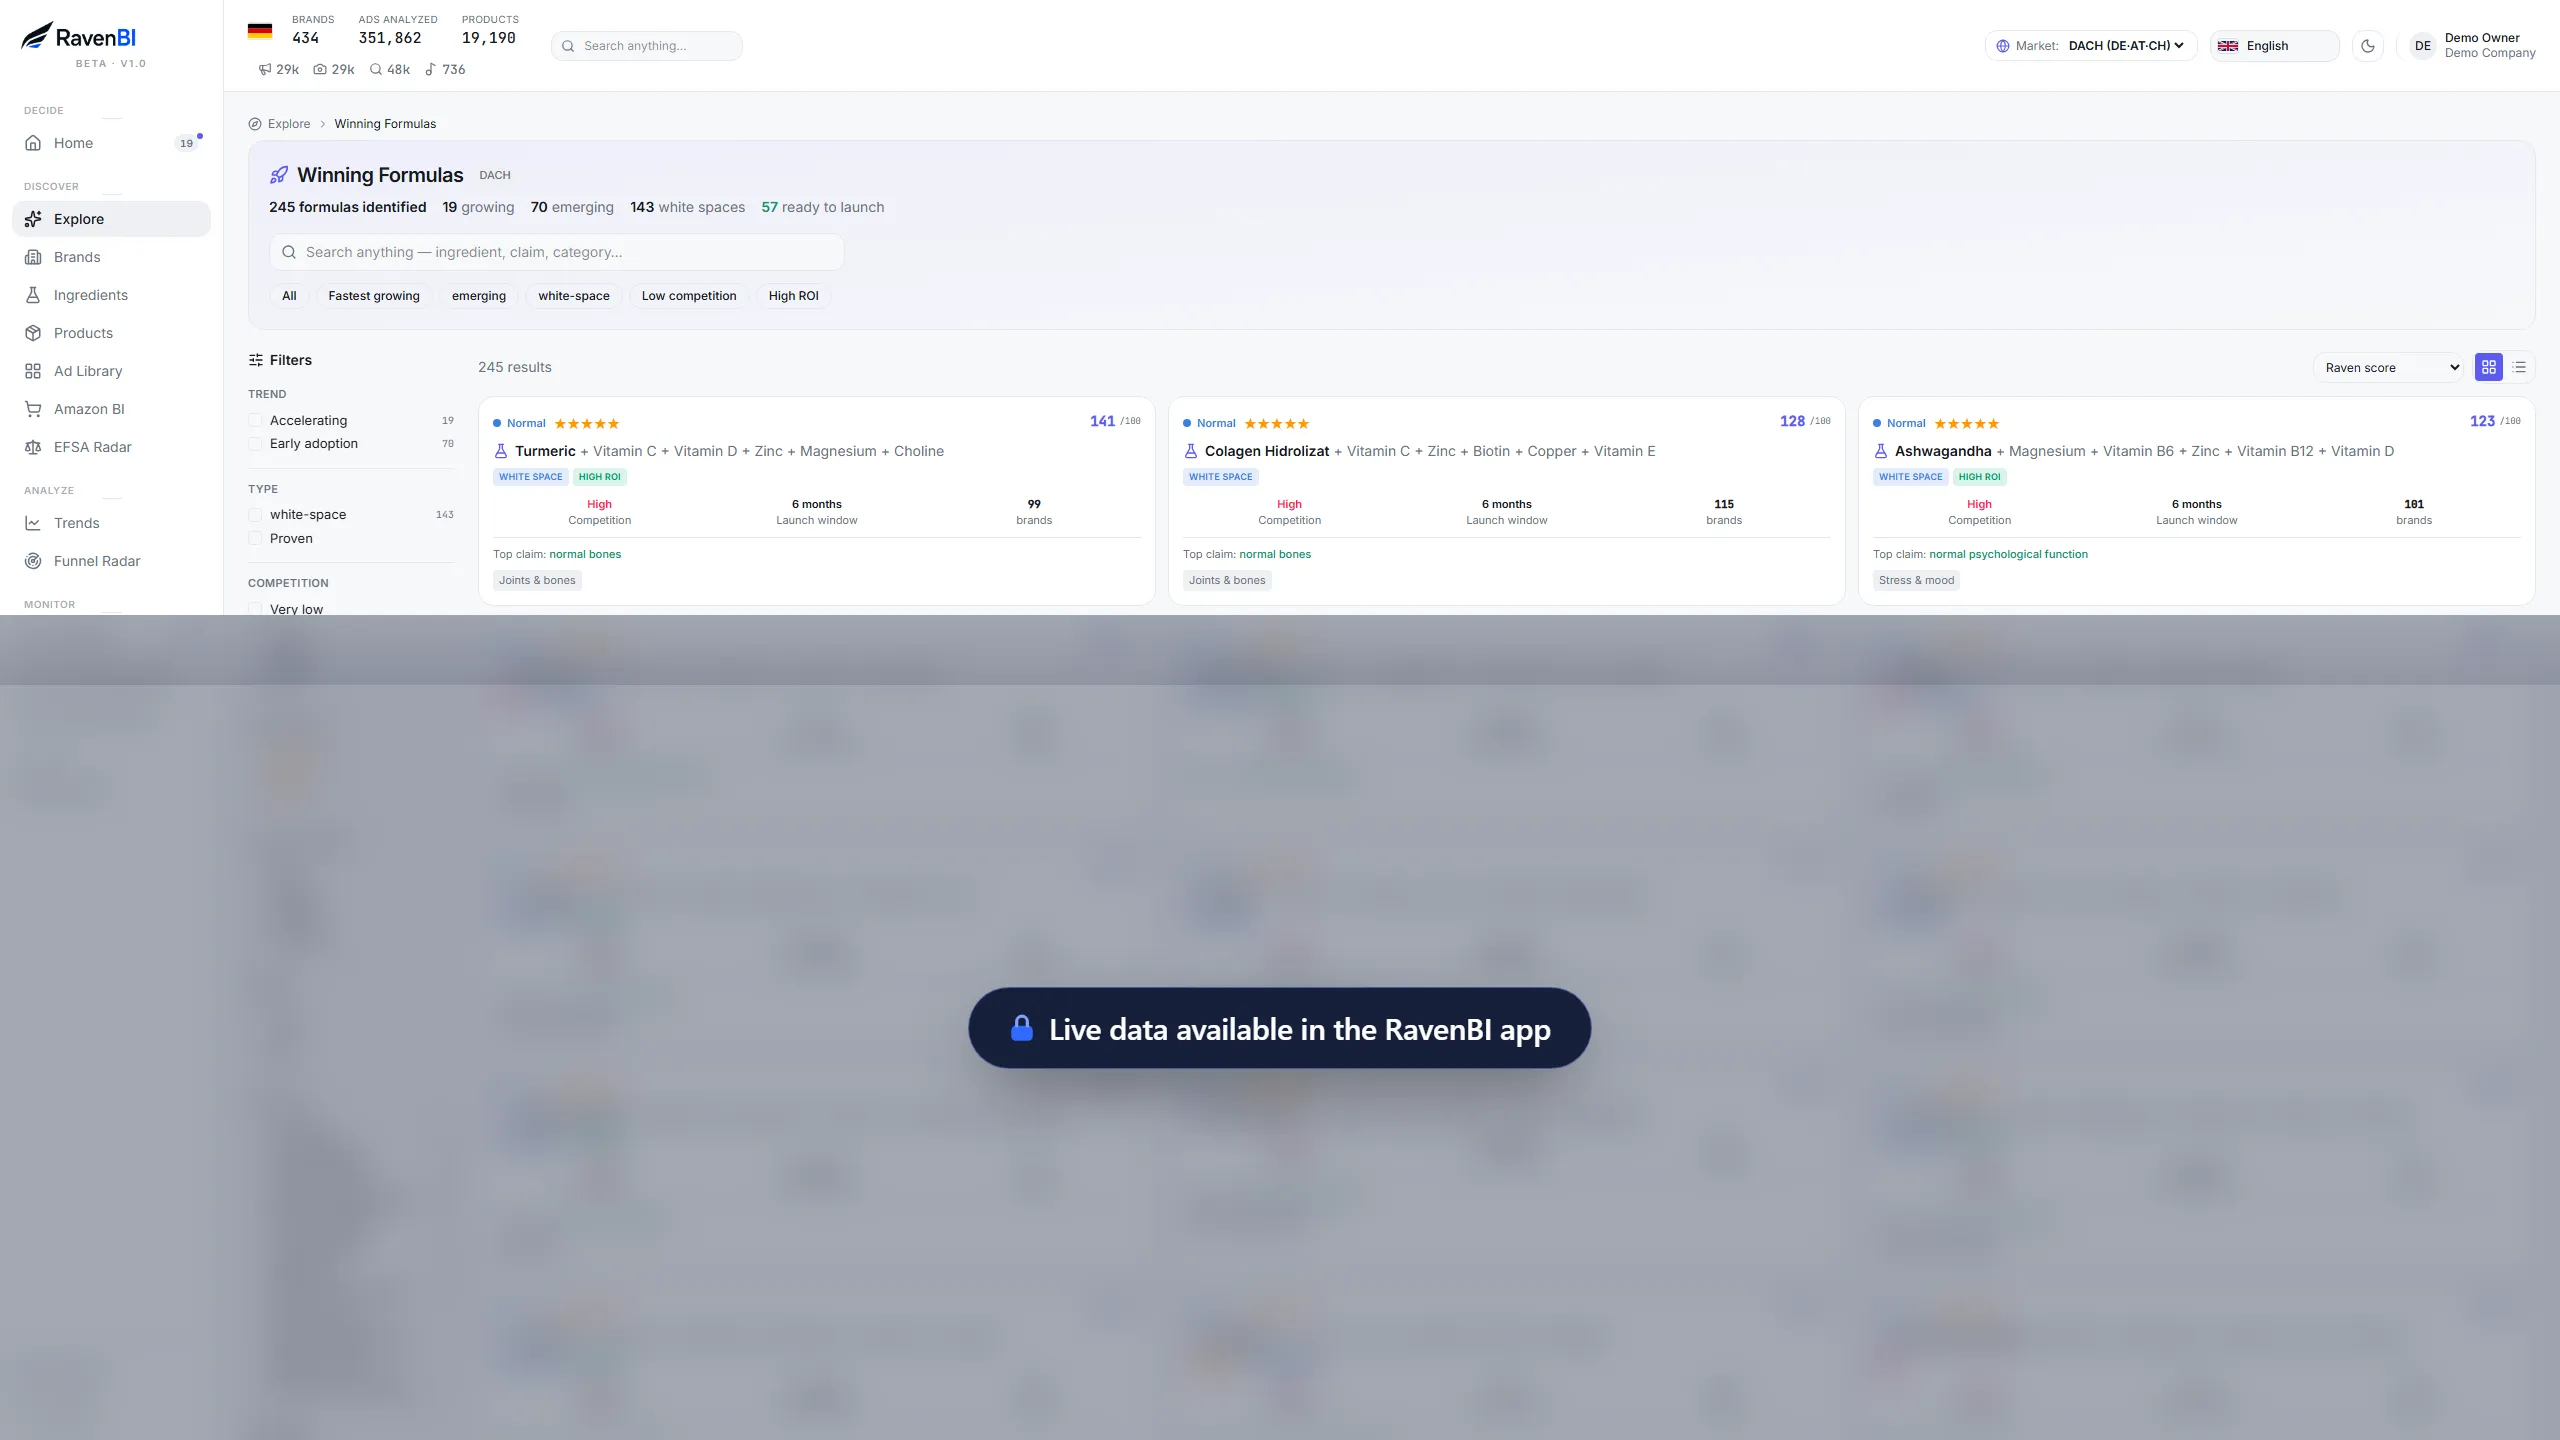Click the Funnel Radar target icon
This screenshot has height=1440, width=2560.
(33, 561)
